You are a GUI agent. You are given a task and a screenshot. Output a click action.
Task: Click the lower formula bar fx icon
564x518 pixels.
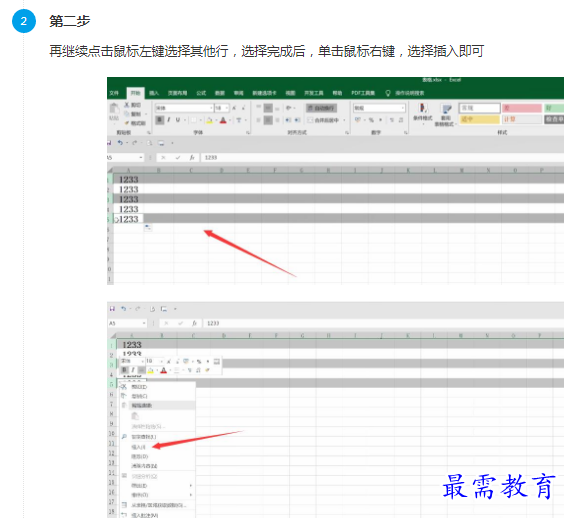[195, 323]
